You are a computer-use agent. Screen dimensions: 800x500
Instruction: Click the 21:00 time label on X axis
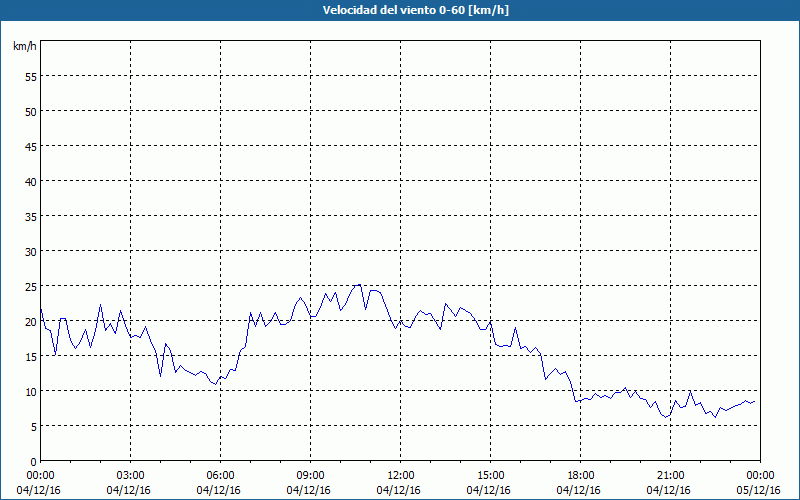670,476
